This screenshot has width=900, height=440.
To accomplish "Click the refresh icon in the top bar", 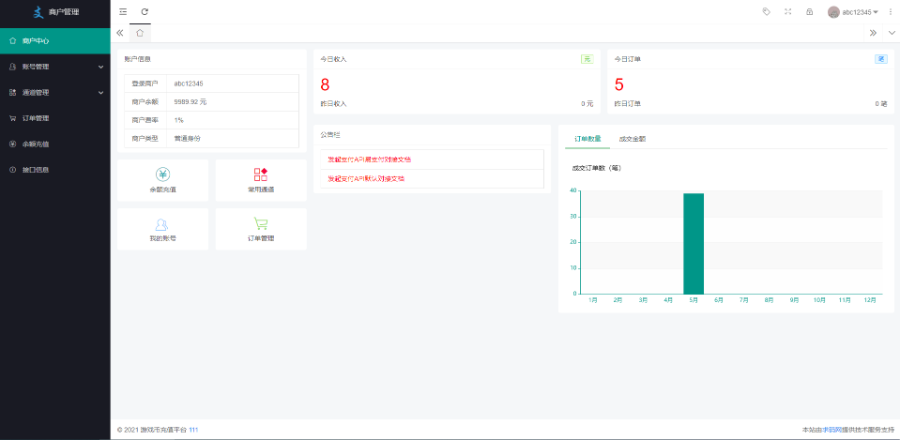I will tap(145, 12).
